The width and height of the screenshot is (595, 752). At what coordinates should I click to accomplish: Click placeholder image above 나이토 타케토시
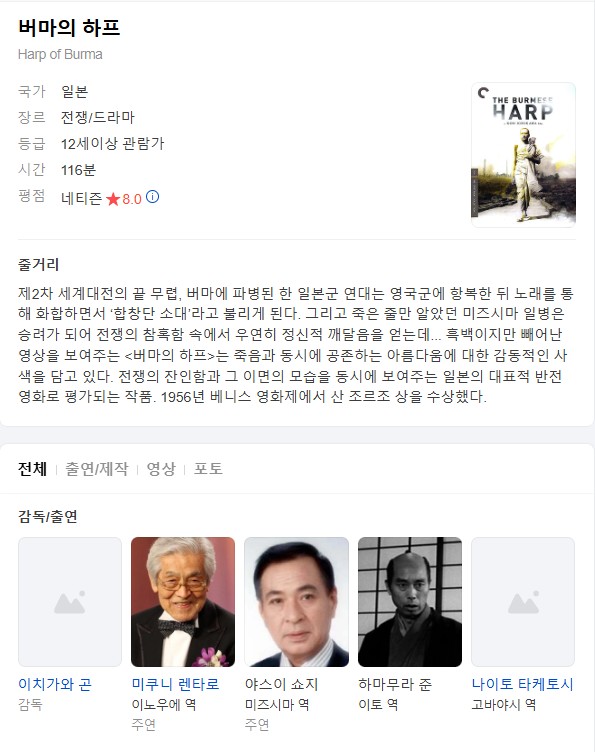point(523,602)
